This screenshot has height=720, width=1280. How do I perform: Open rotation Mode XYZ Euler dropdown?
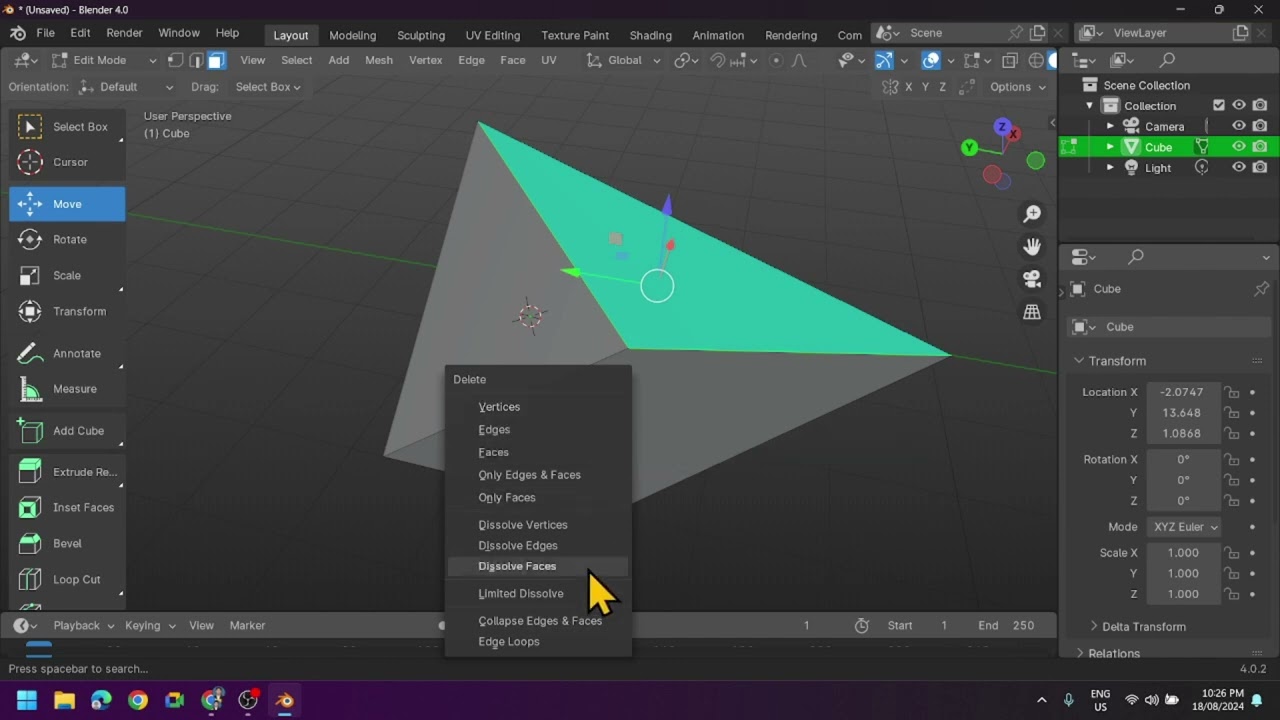(x=1185, y=527)
